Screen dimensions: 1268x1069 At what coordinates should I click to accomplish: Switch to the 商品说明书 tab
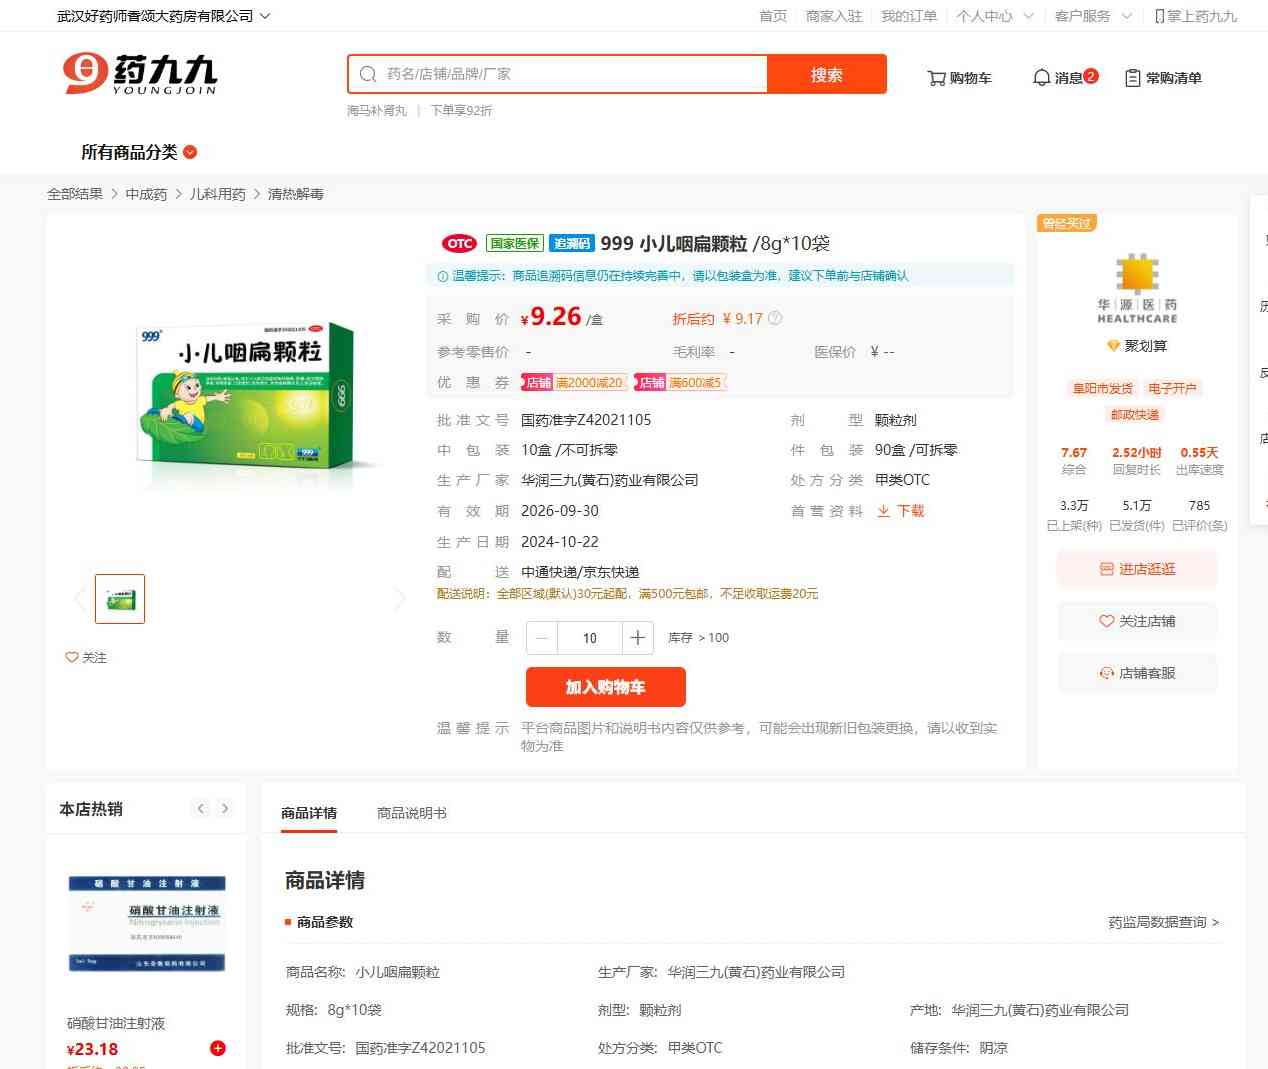point(411,813)
